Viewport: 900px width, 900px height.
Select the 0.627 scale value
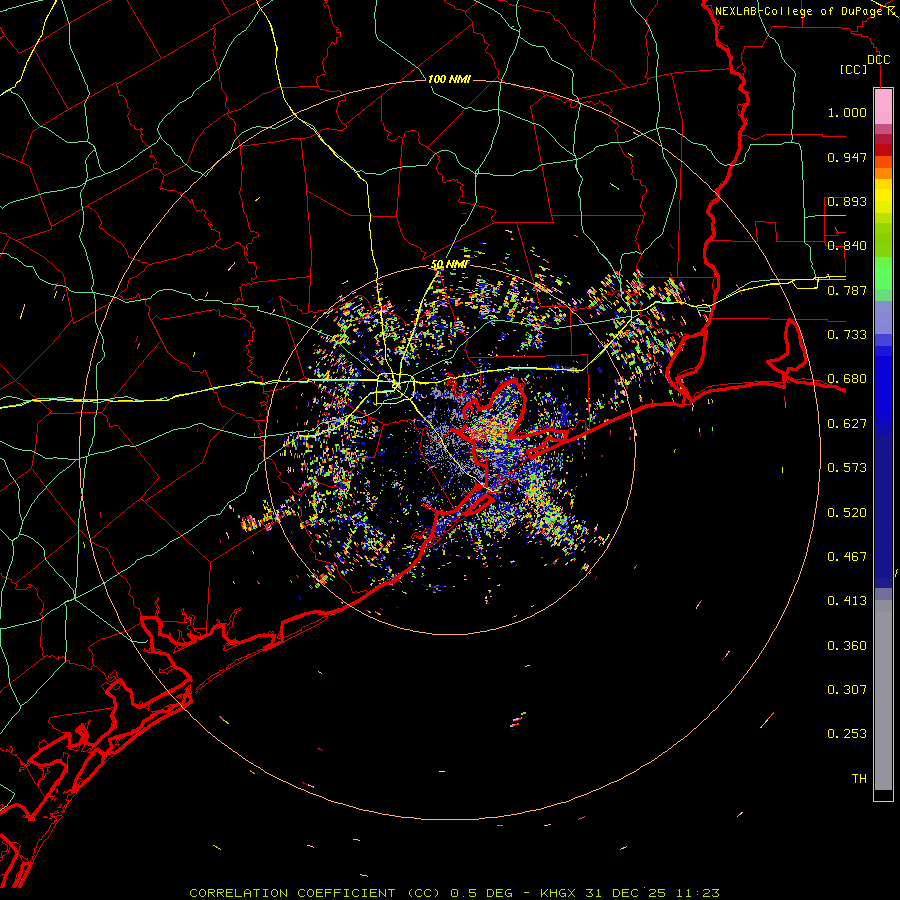coord(847,424)
